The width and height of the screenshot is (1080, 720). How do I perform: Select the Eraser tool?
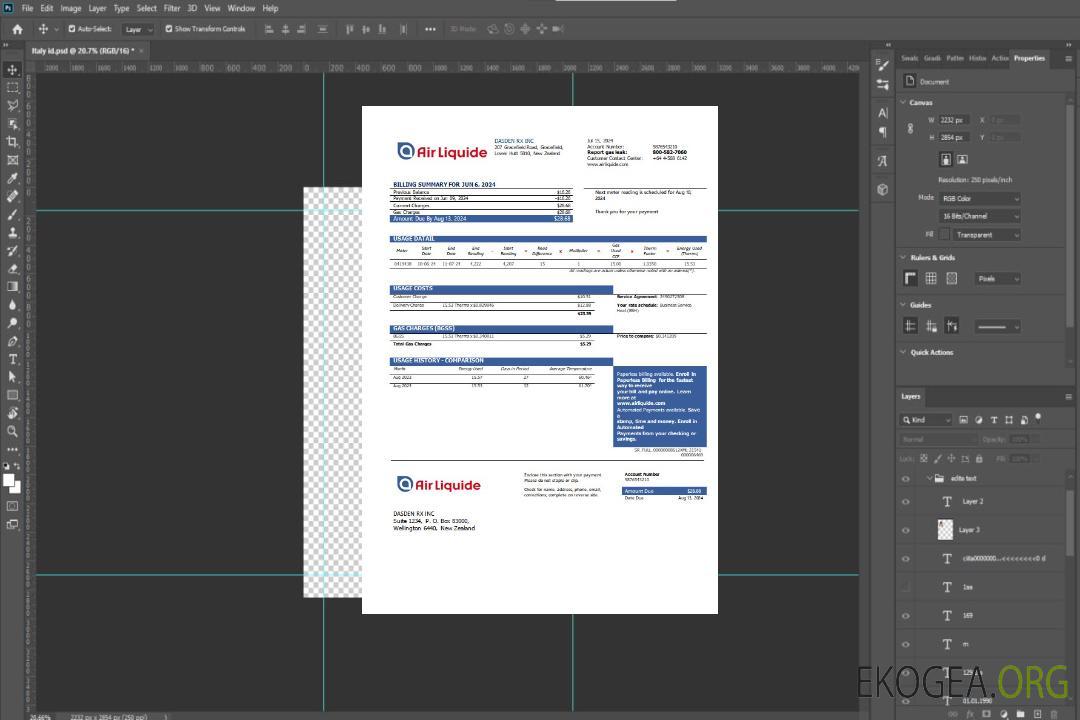pos(12,269)
